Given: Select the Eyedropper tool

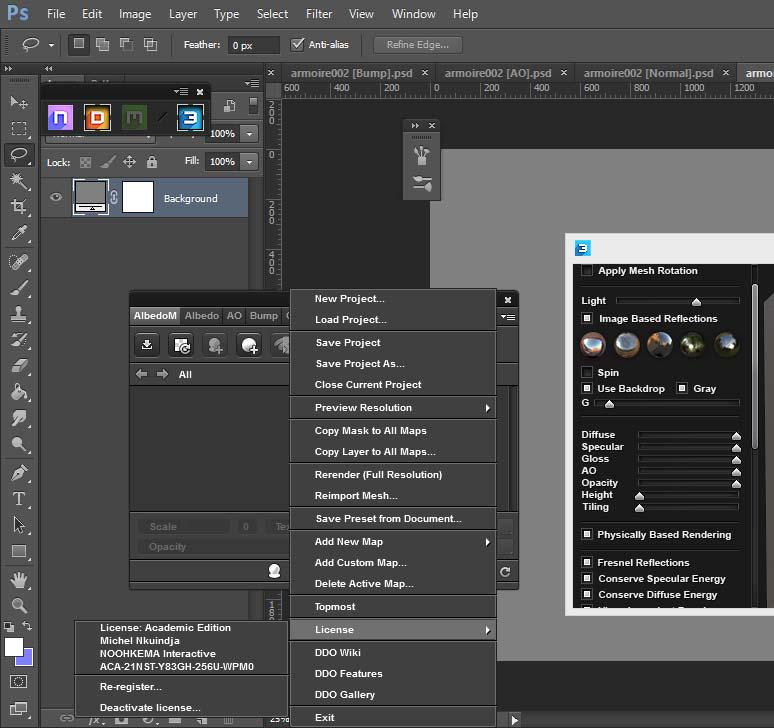Looking at the screenshot, I should (x=19, y=232).
